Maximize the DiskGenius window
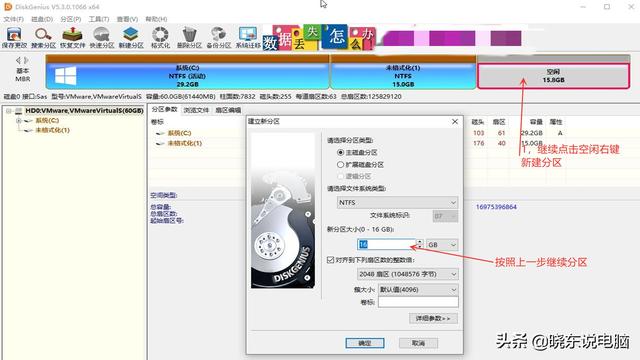Image resolution: width=640 pixels, height=360 pixels. (x=607, y=7)
